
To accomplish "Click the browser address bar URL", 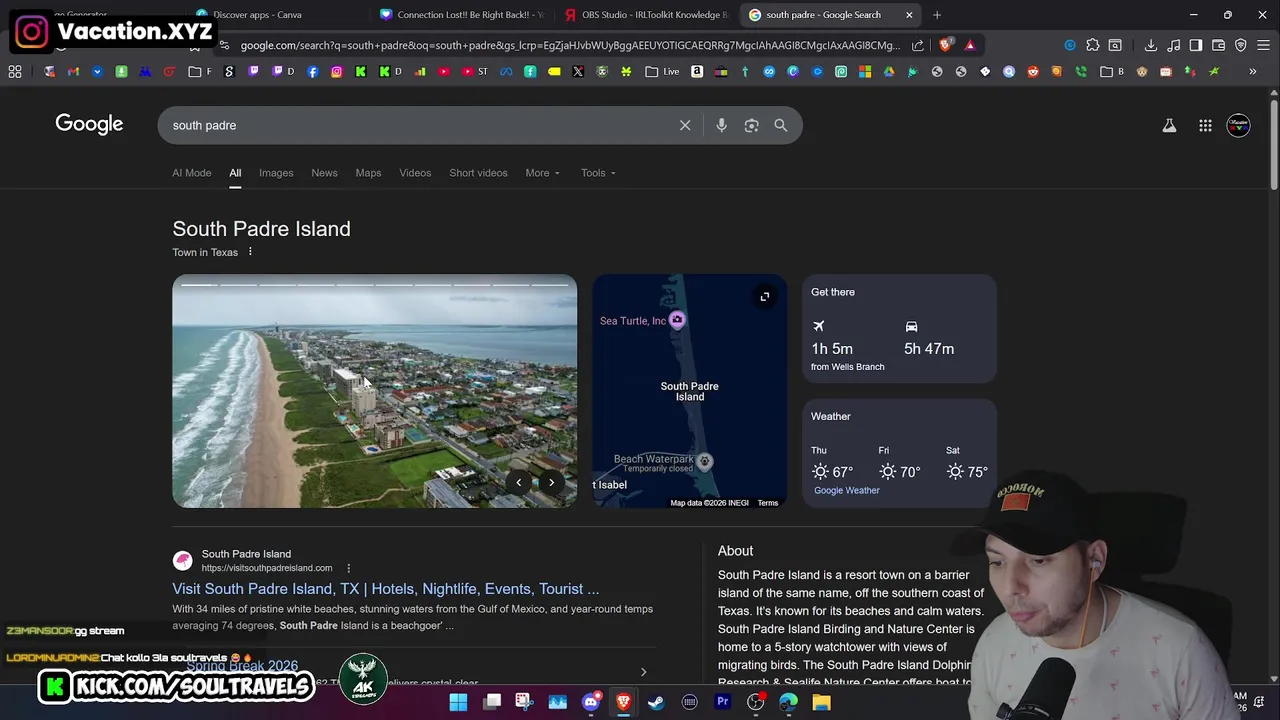I will (570, 45).
